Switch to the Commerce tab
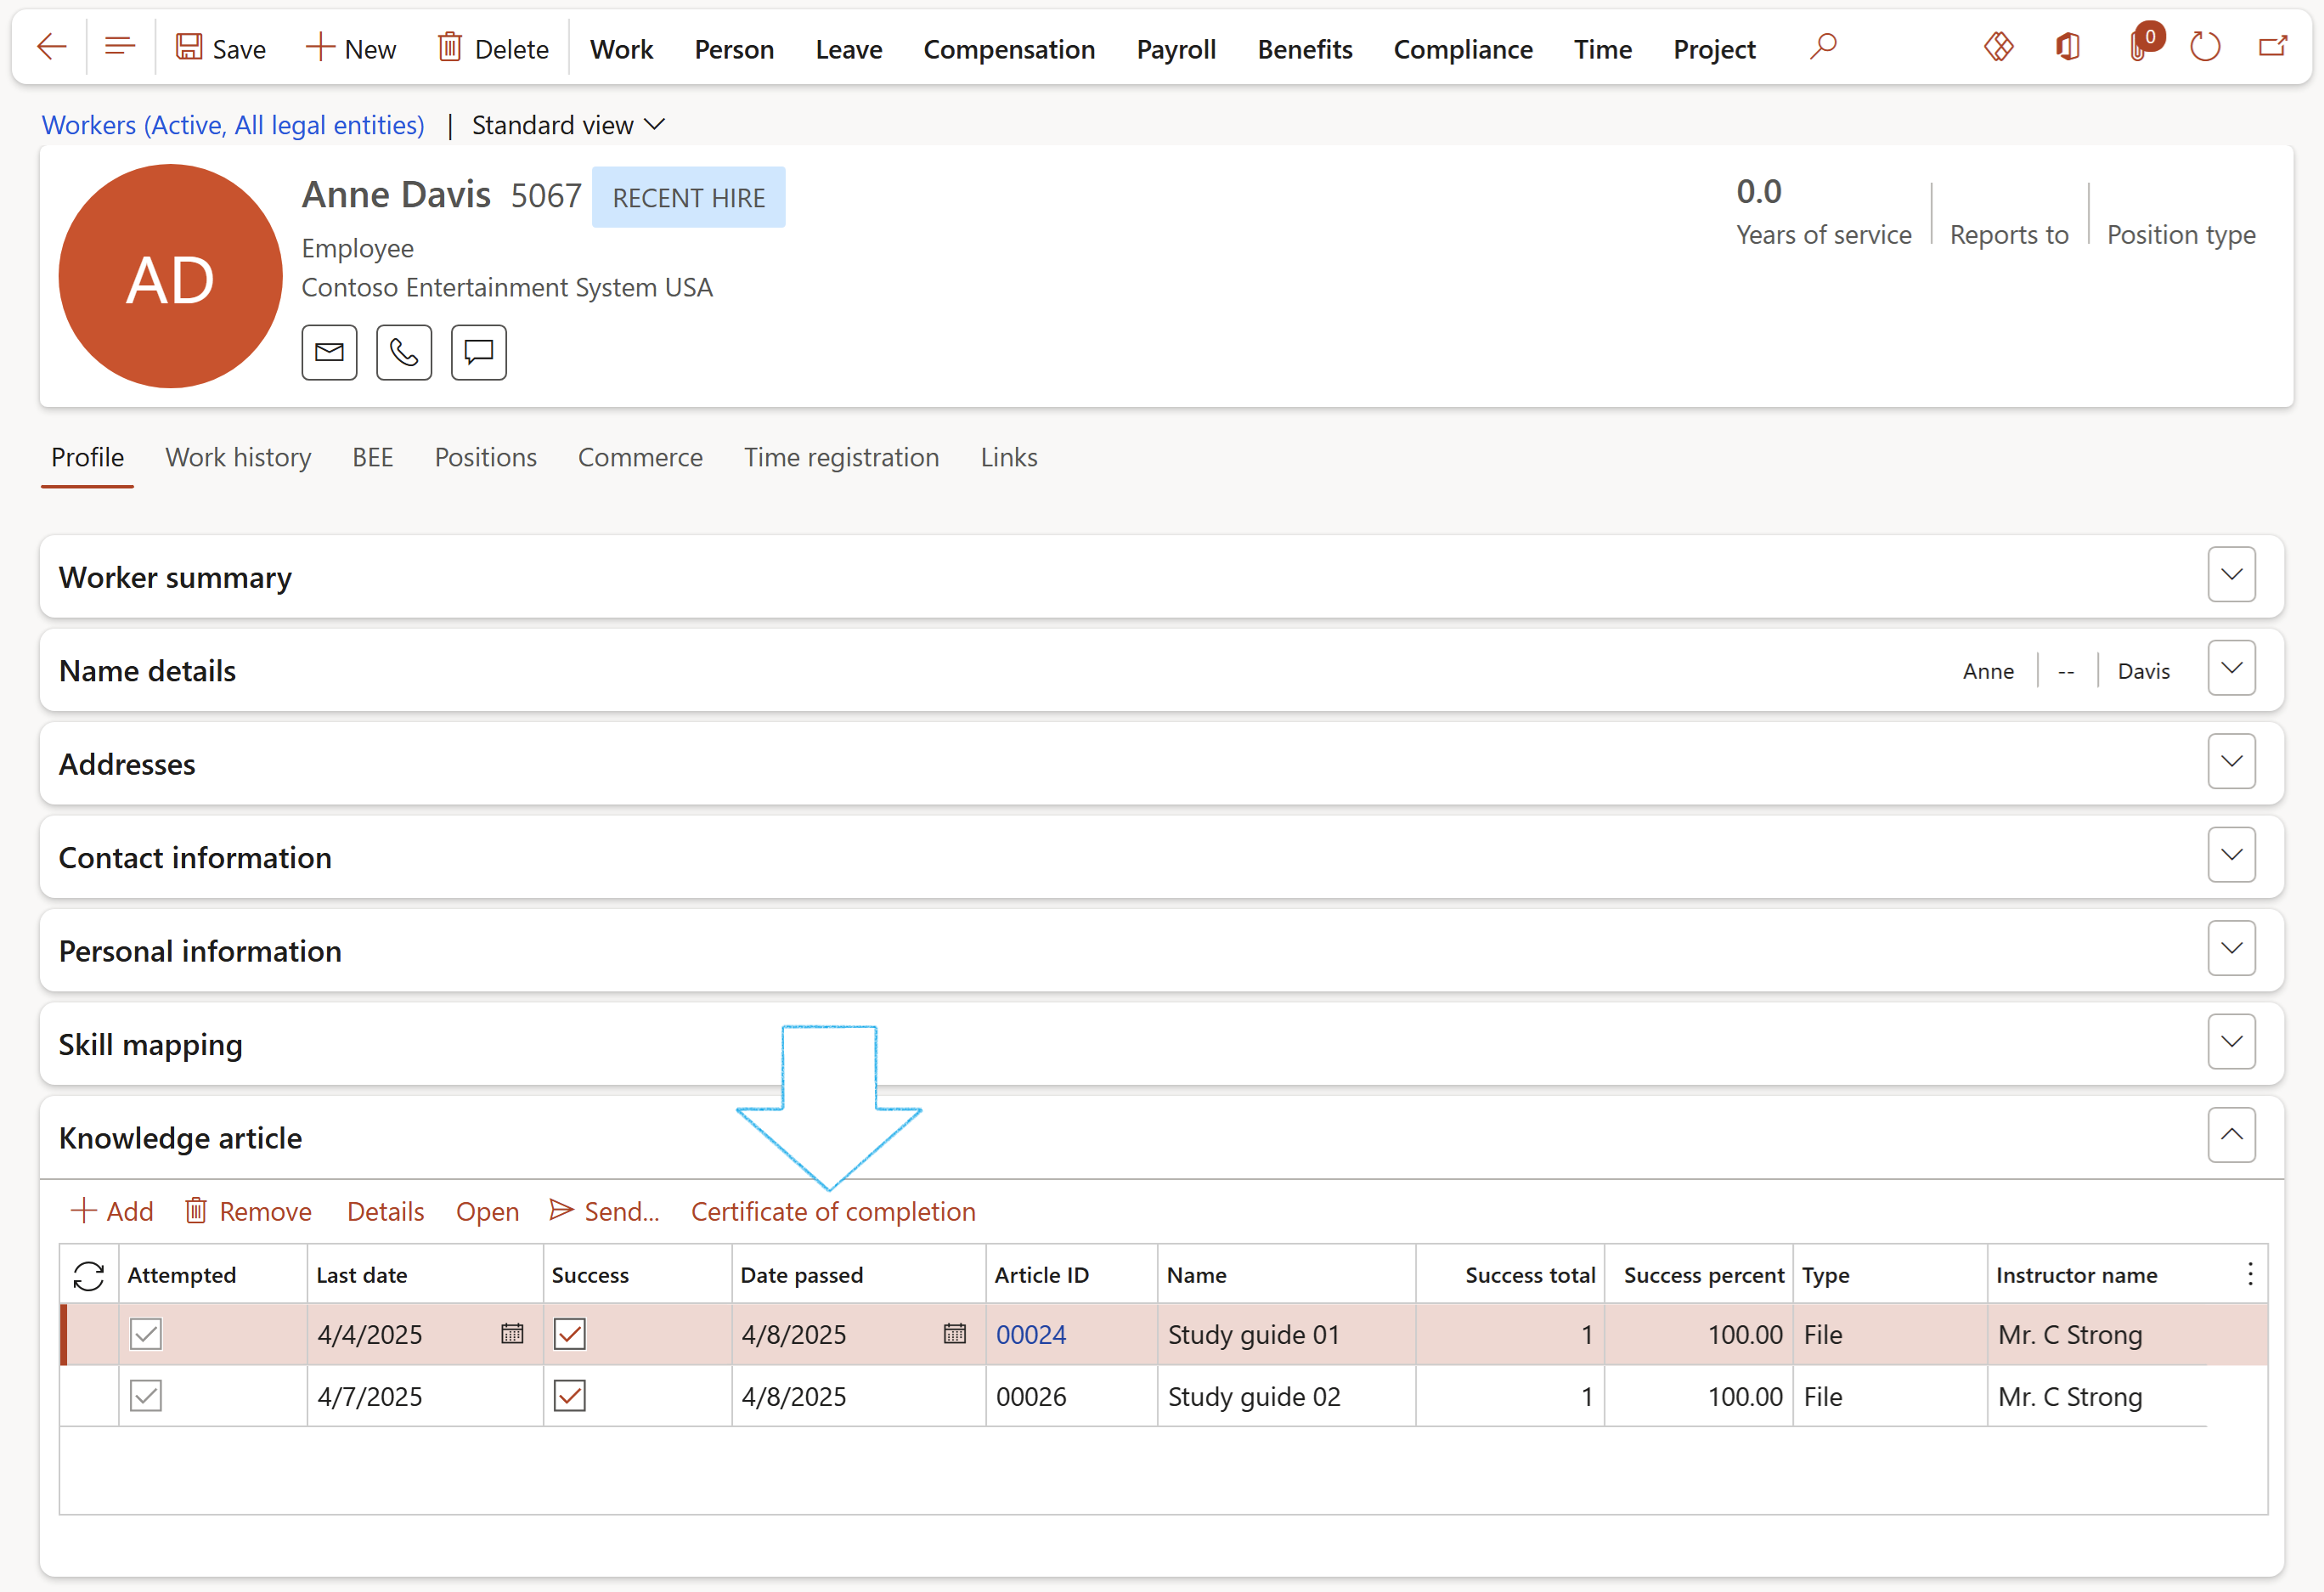The height and width of the screenshot is (1592, 2324). [640, 457]
